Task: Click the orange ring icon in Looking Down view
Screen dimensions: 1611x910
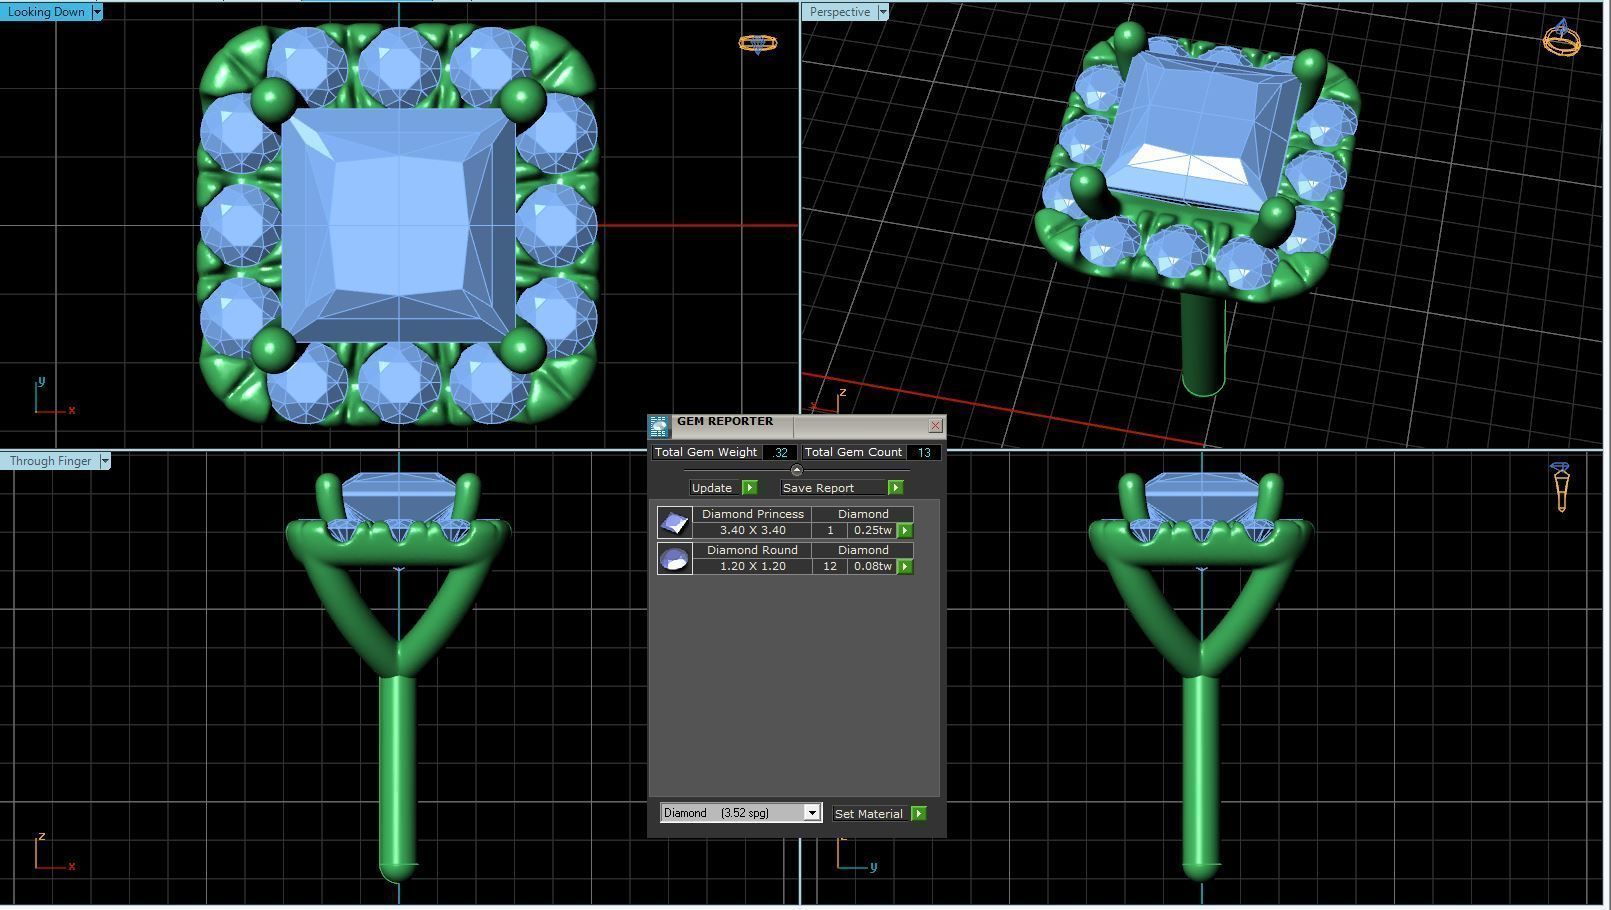Action: 757,43
